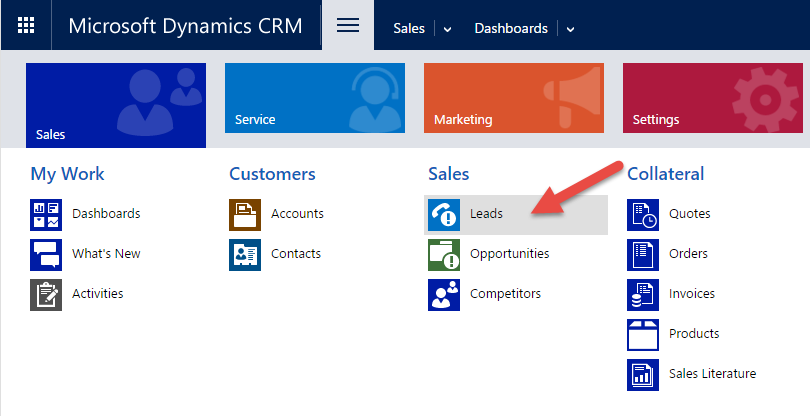Click the Dashboards icon under My Work
This screenshot has width=810, height=416.
click(x=46, y=214)
